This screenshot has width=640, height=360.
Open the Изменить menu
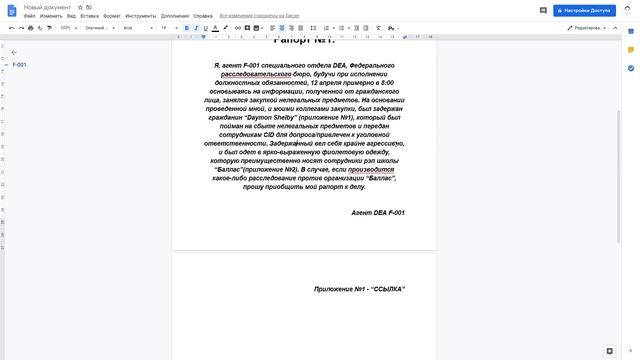51,16
